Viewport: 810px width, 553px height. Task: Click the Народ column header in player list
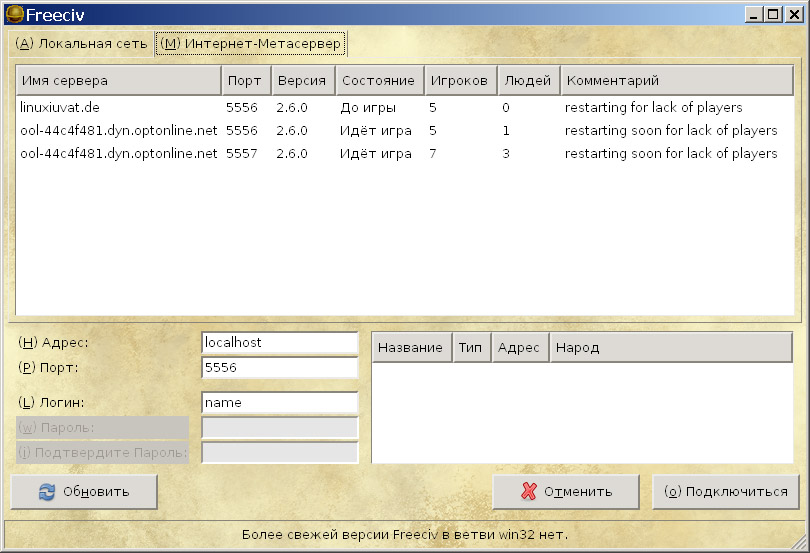pos(670,347)
